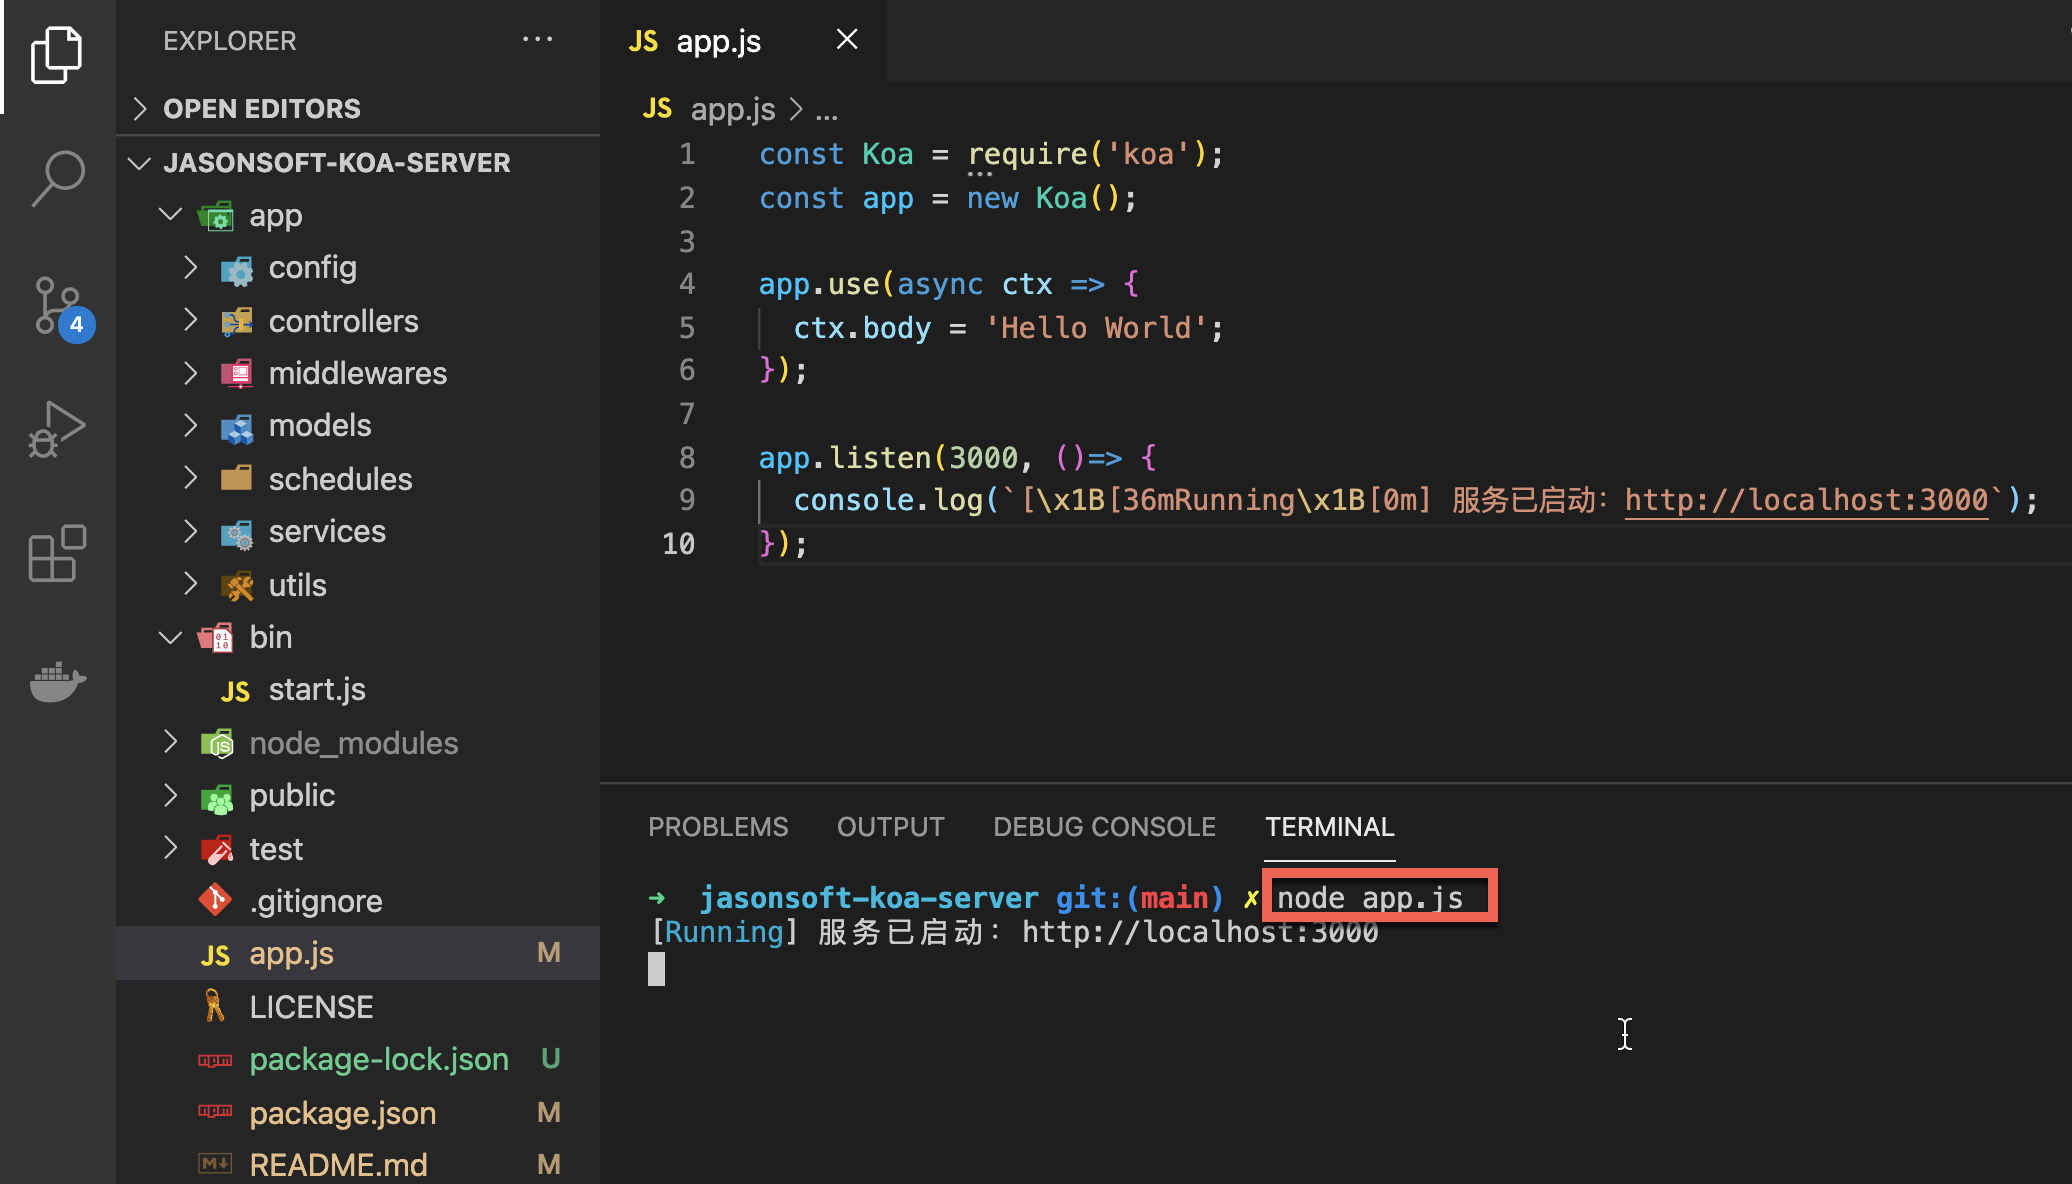Expand the OPEN EDITORS section
This screenshot has height=1184, width=2072.
(x=261, y=108)
